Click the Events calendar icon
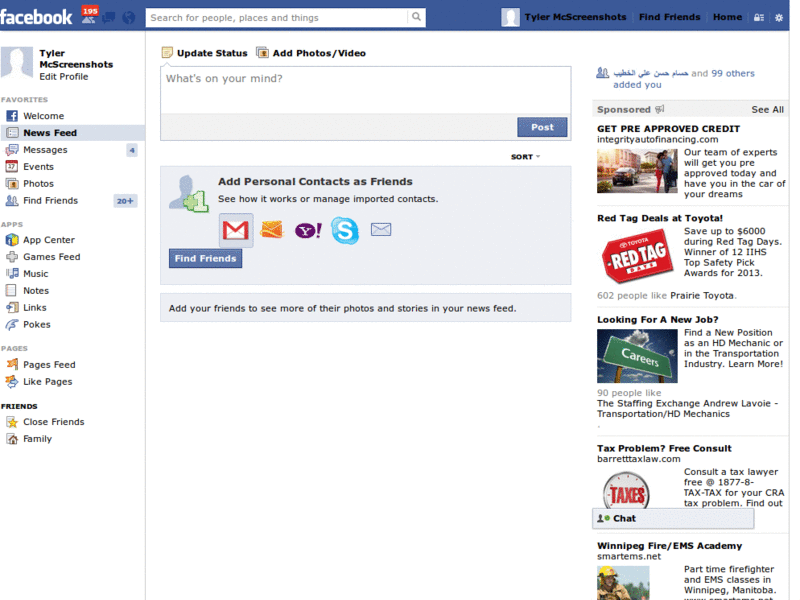 tap(12, 166)
